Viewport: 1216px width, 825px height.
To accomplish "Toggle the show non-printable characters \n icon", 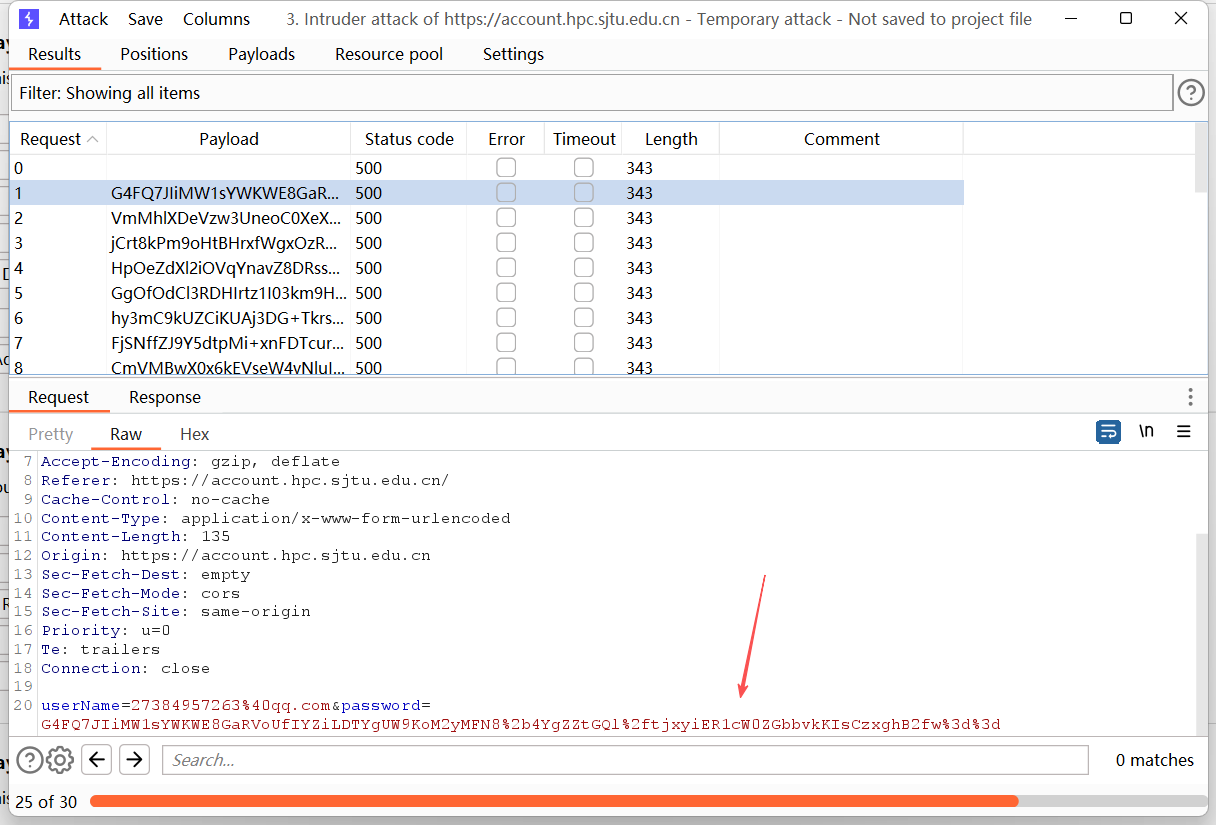I will coord(1146,432).
